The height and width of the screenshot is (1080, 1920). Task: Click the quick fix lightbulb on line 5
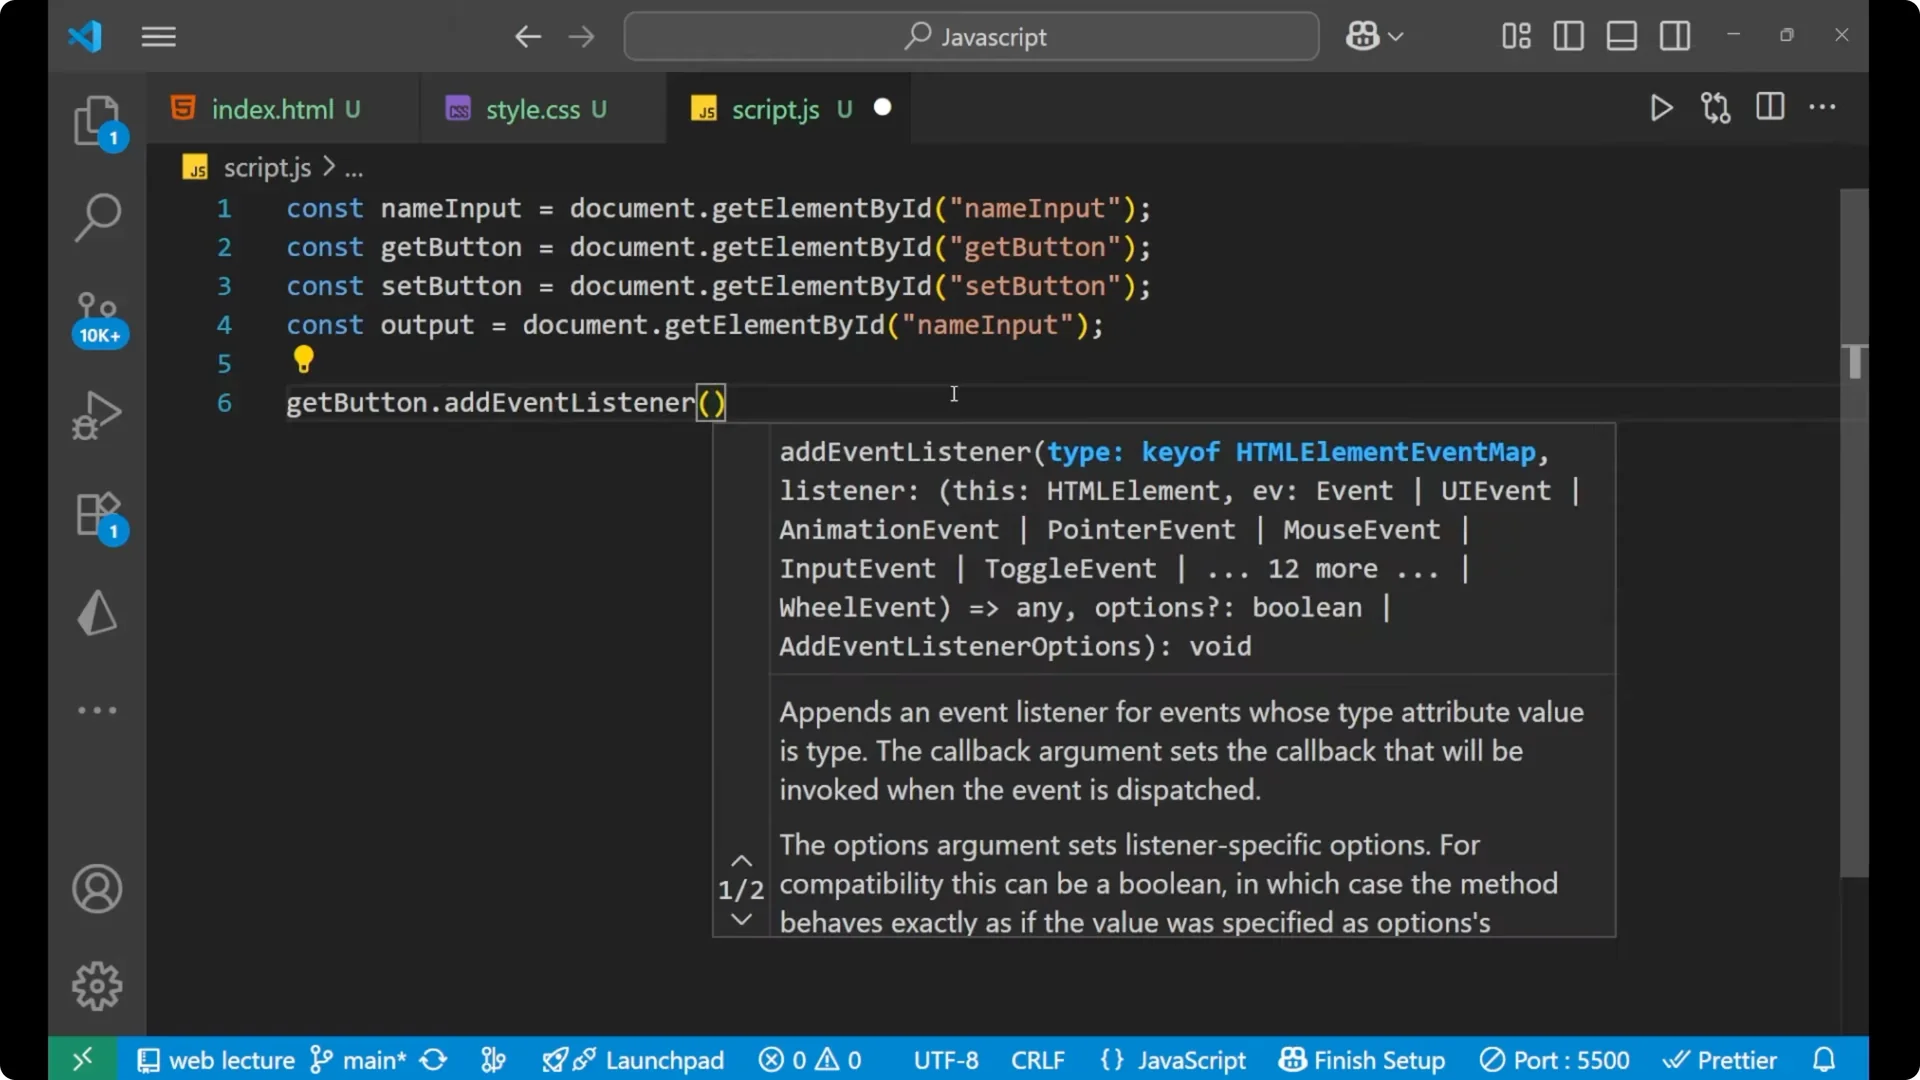304,359
